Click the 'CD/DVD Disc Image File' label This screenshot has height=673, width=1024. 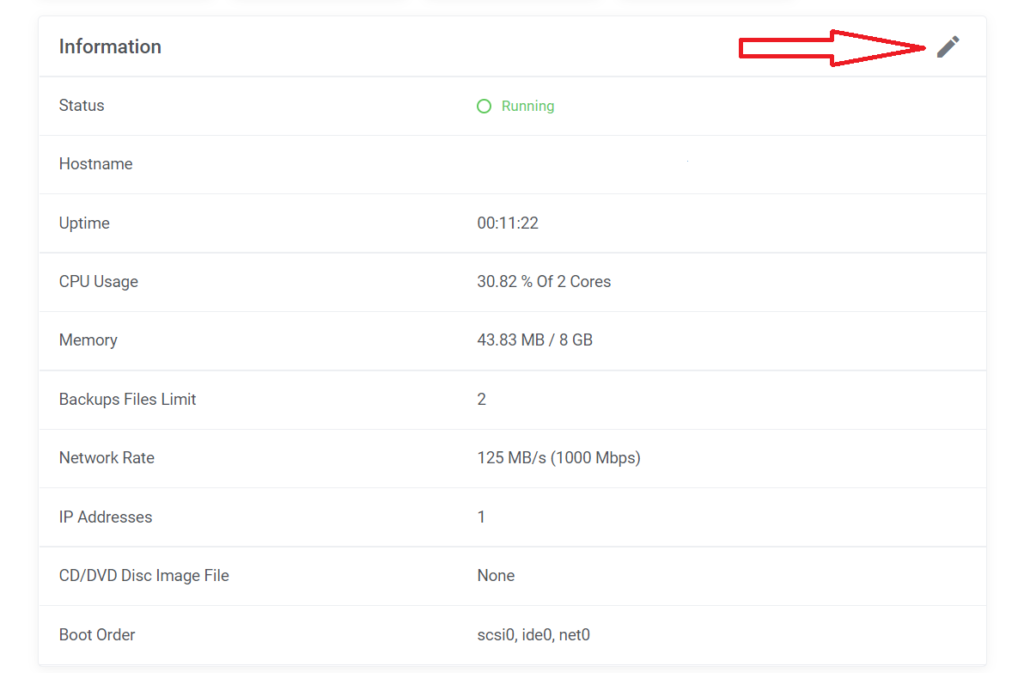tap(144, 576)
